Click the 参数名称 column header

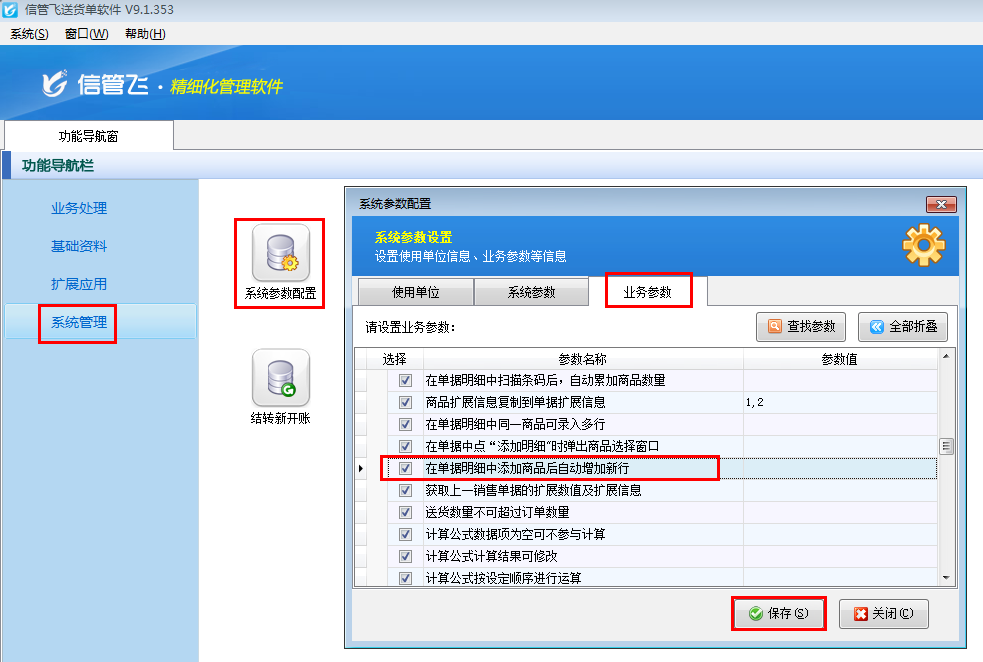(x=583, y=359)
